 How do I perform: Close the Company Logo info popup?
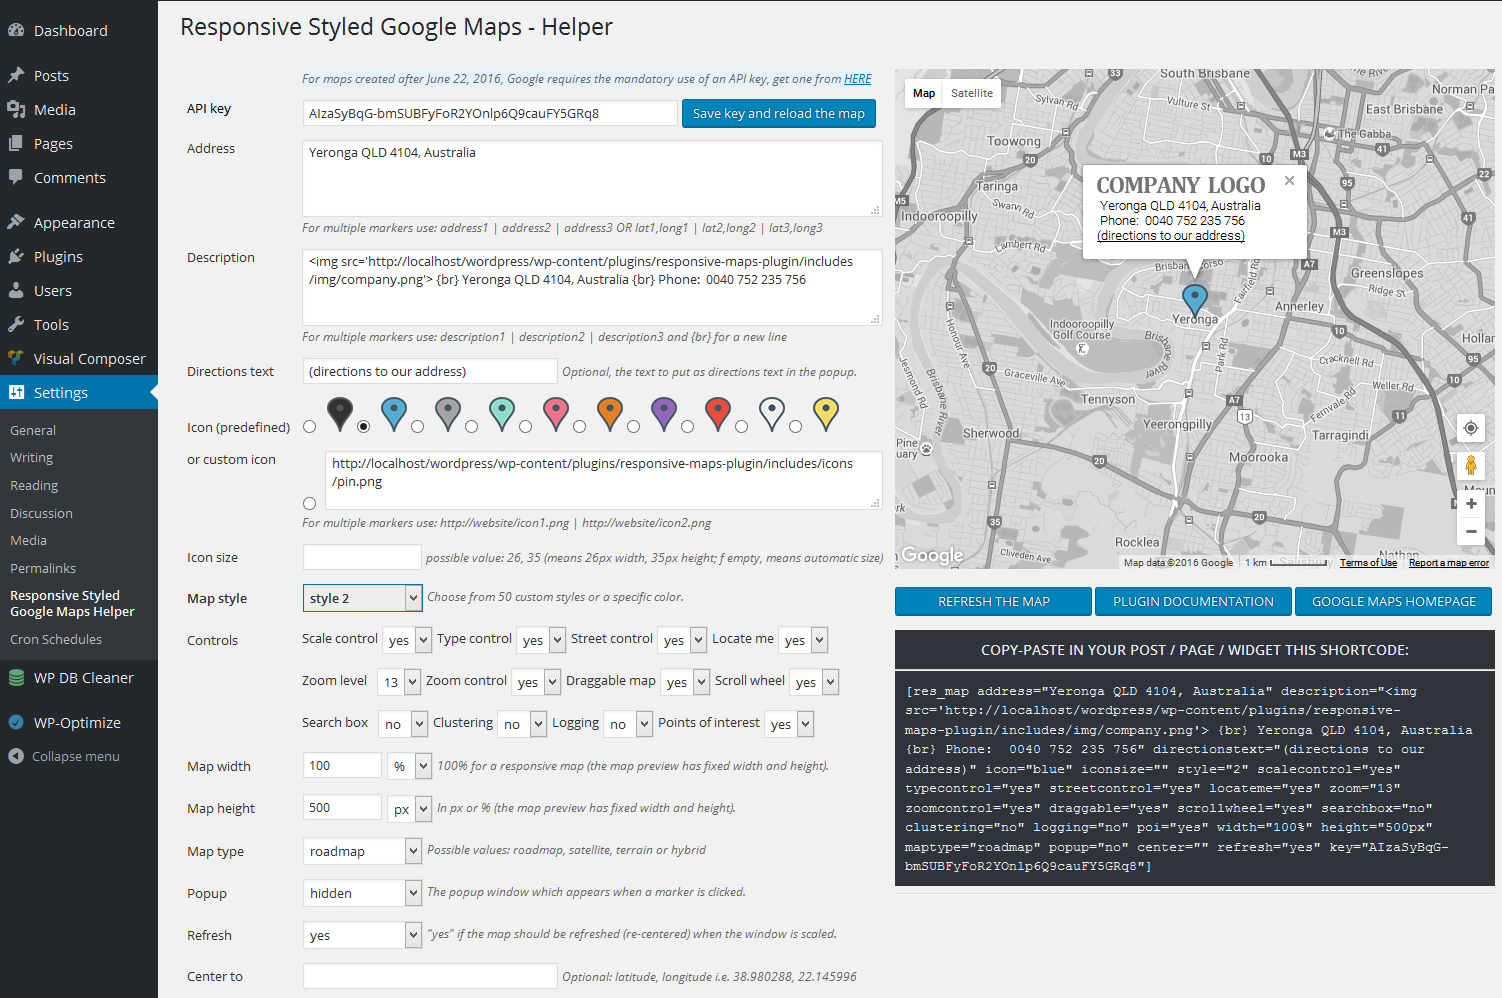[1289, 181]
